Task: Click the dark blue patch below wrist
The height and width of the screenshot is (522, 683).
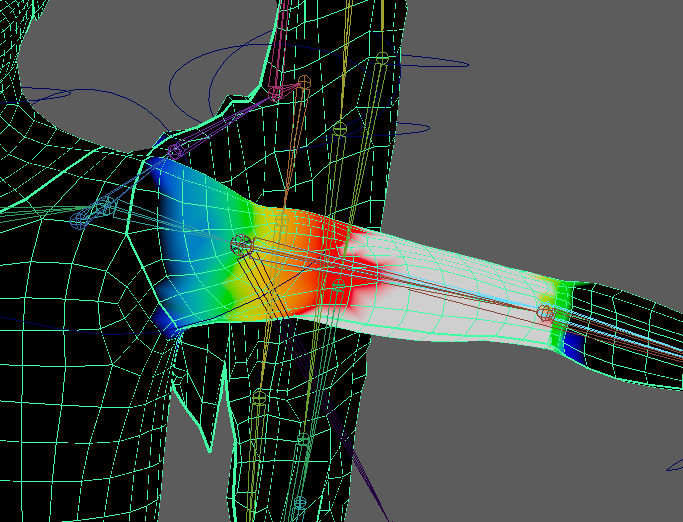Action: pos(572,345)
